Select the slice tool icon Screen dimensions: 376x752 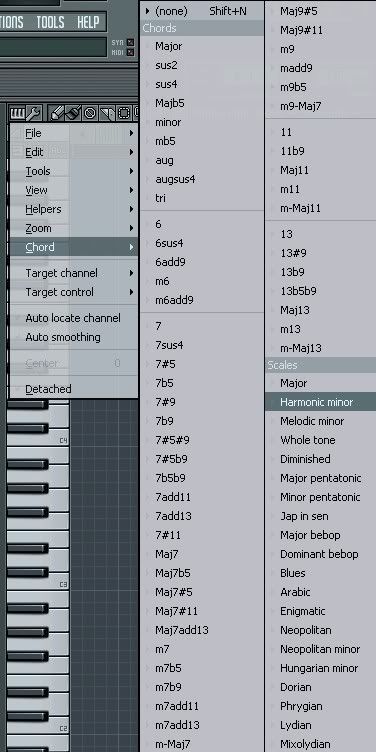107,114
